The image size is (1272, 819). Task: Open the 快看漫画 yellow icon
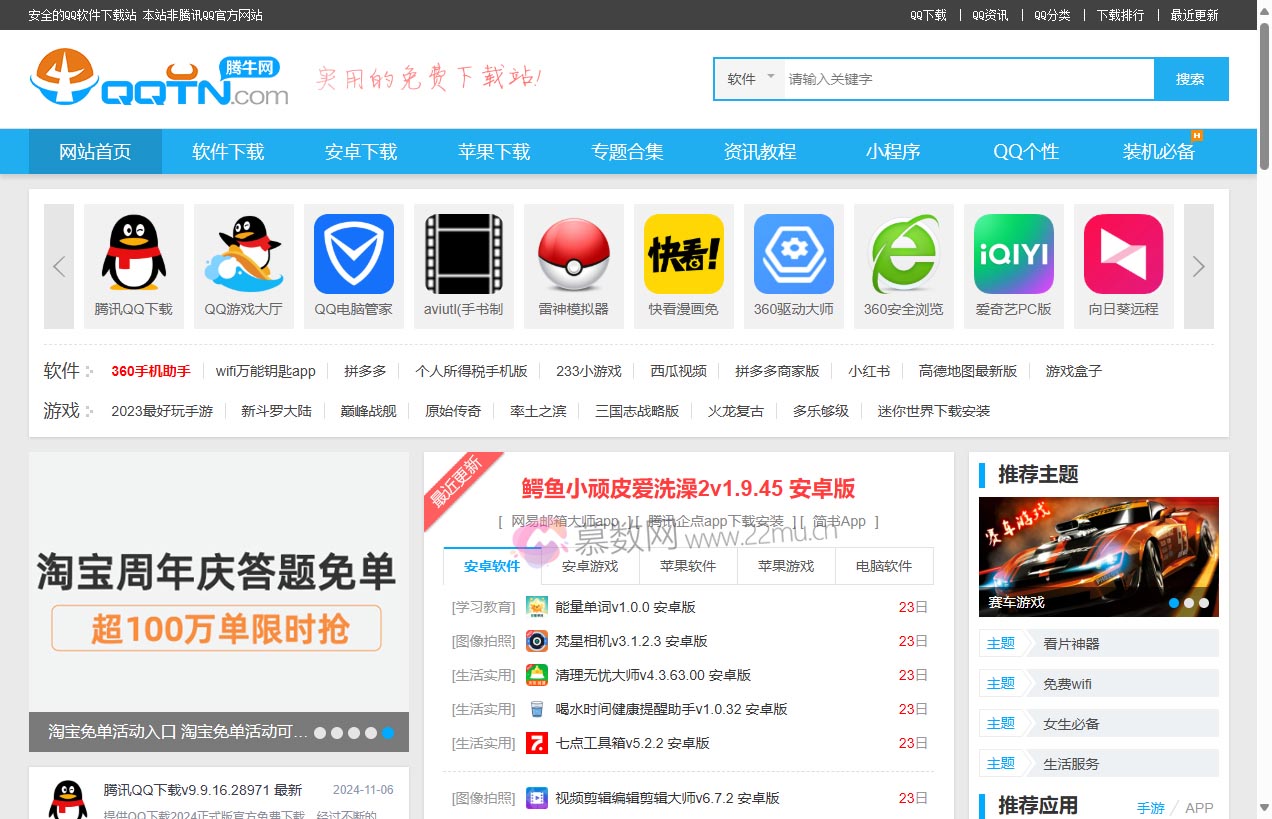684,254
